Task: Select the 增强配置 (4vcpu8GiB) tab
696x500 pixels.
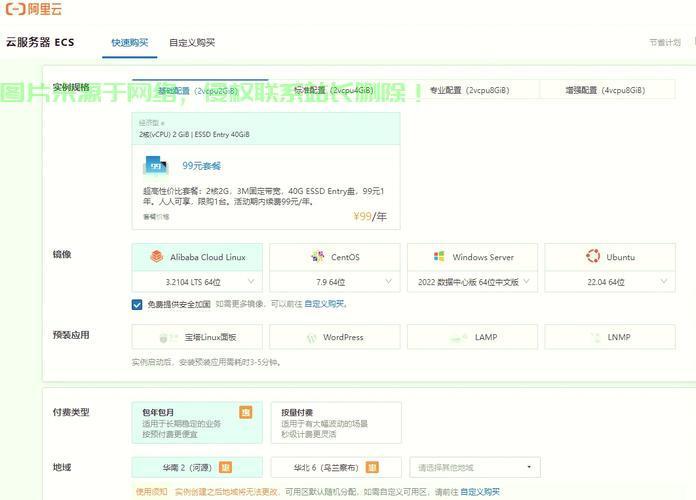Action: pyautogui.click(x=605, y=90)
